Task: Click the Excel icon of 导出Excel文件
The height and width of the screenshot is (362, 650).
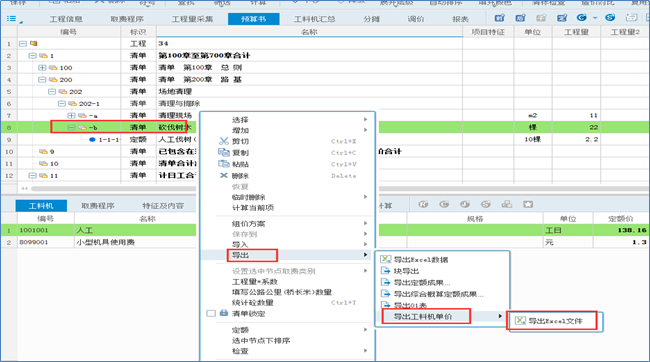Action: click(520, 321)
